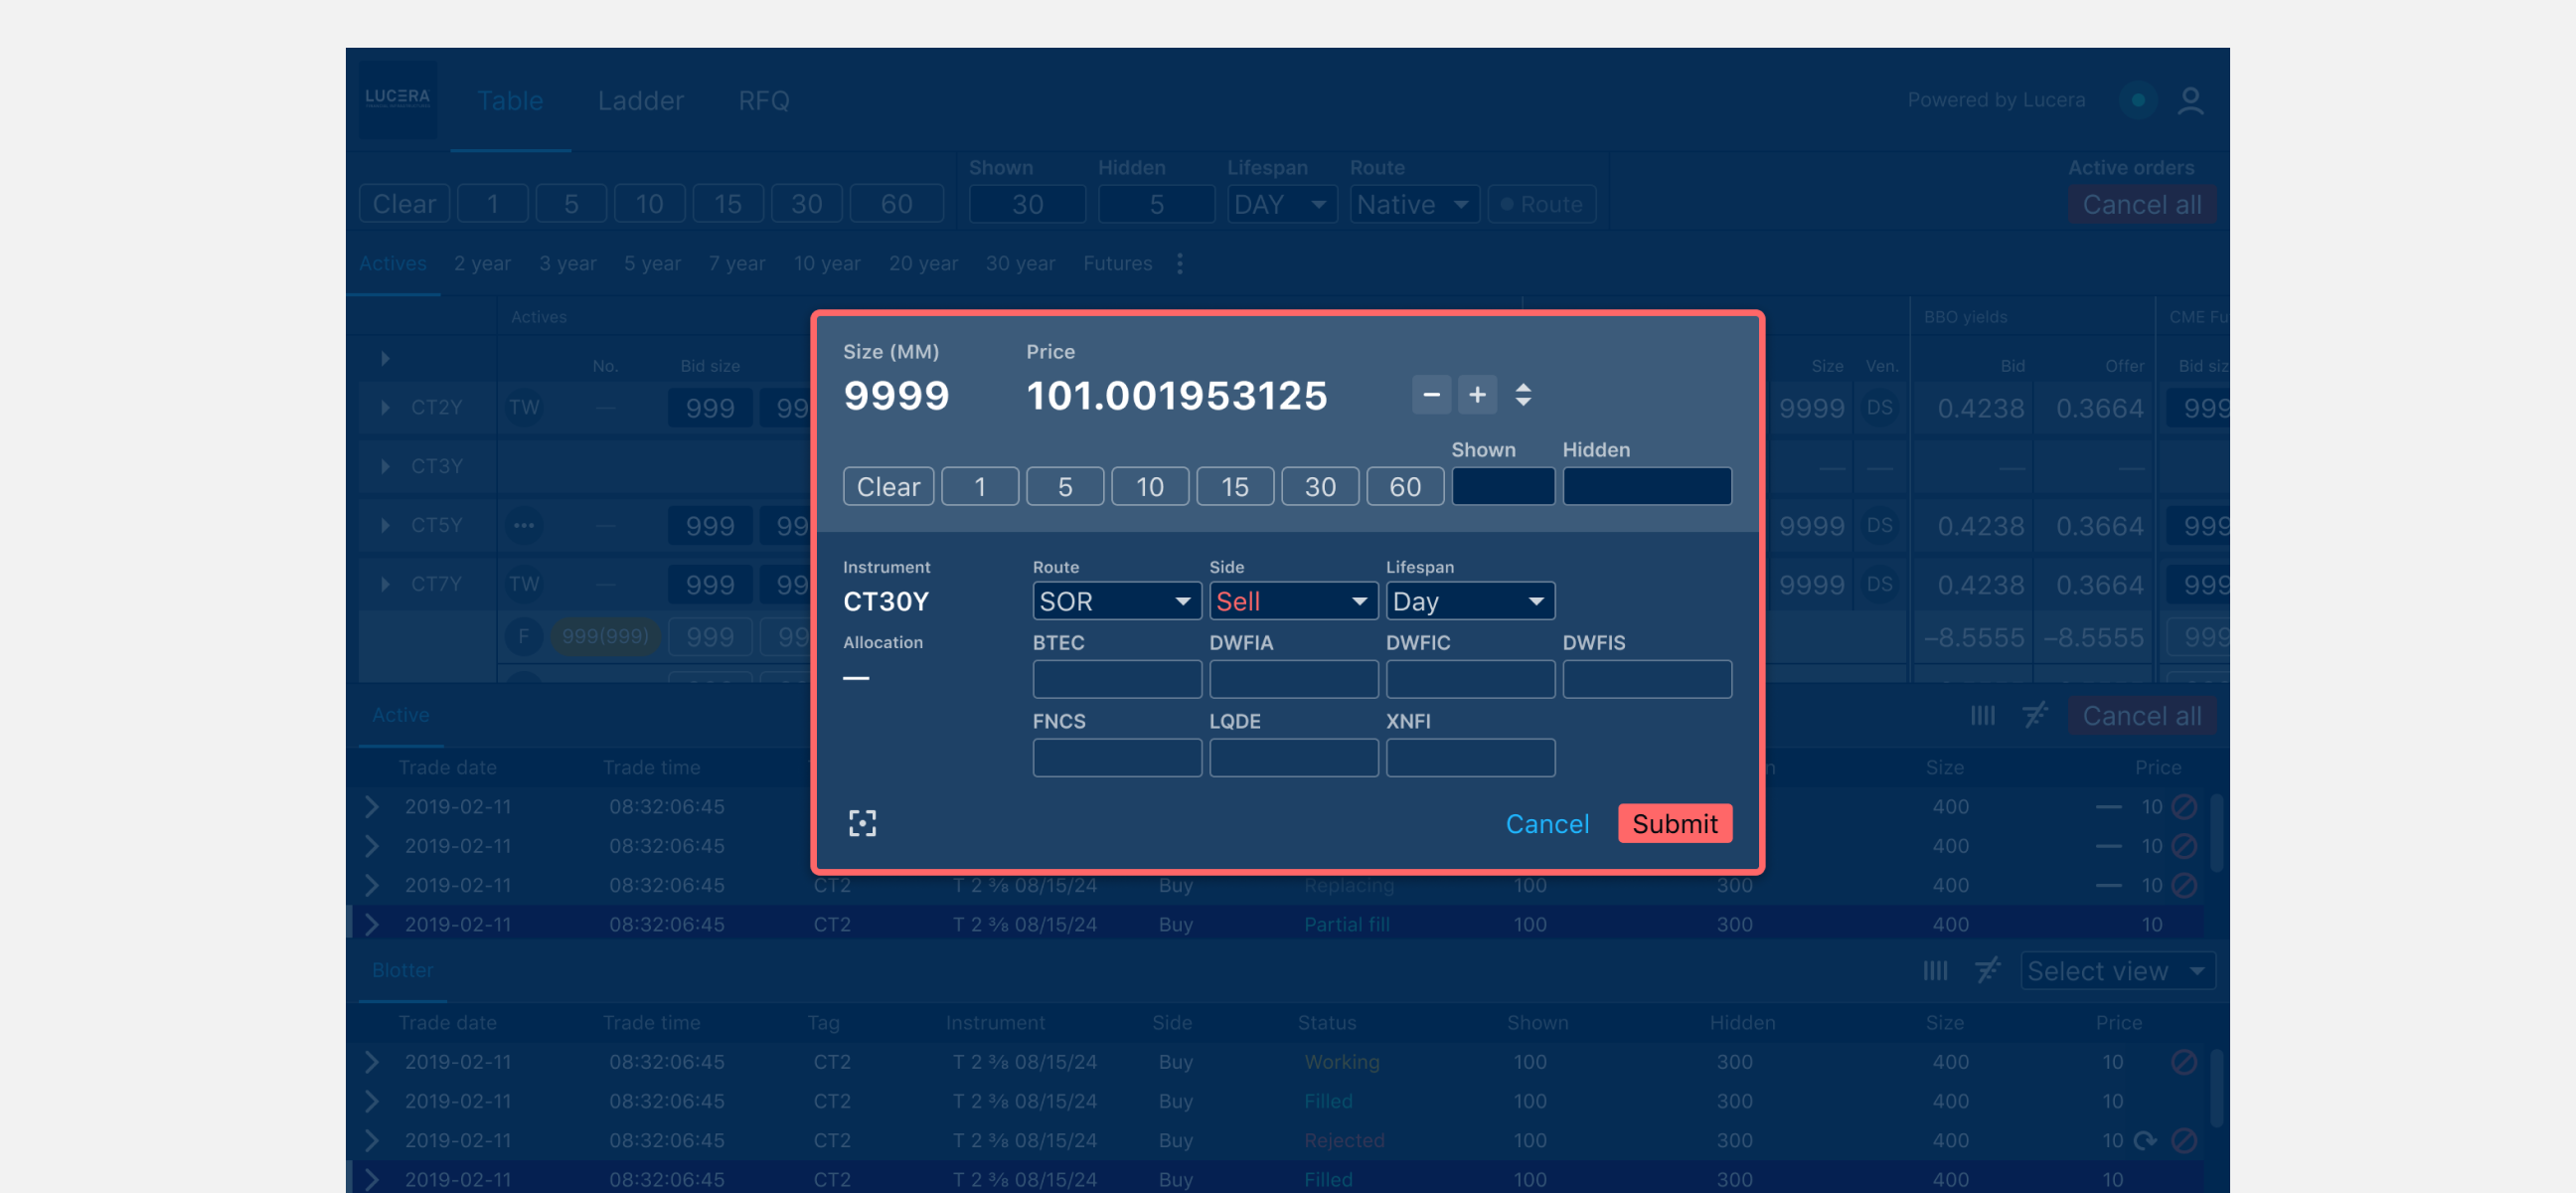Toggle the Route switch in toolbar
The height and width of the screenshot is (1193, 2576).
1541,205
